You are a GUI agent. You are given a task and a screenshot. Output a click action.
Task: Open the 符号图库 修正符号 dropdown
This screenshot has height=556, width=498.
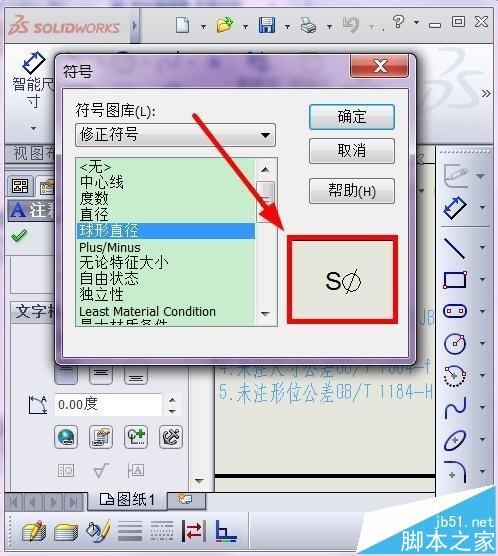point(175,135)
